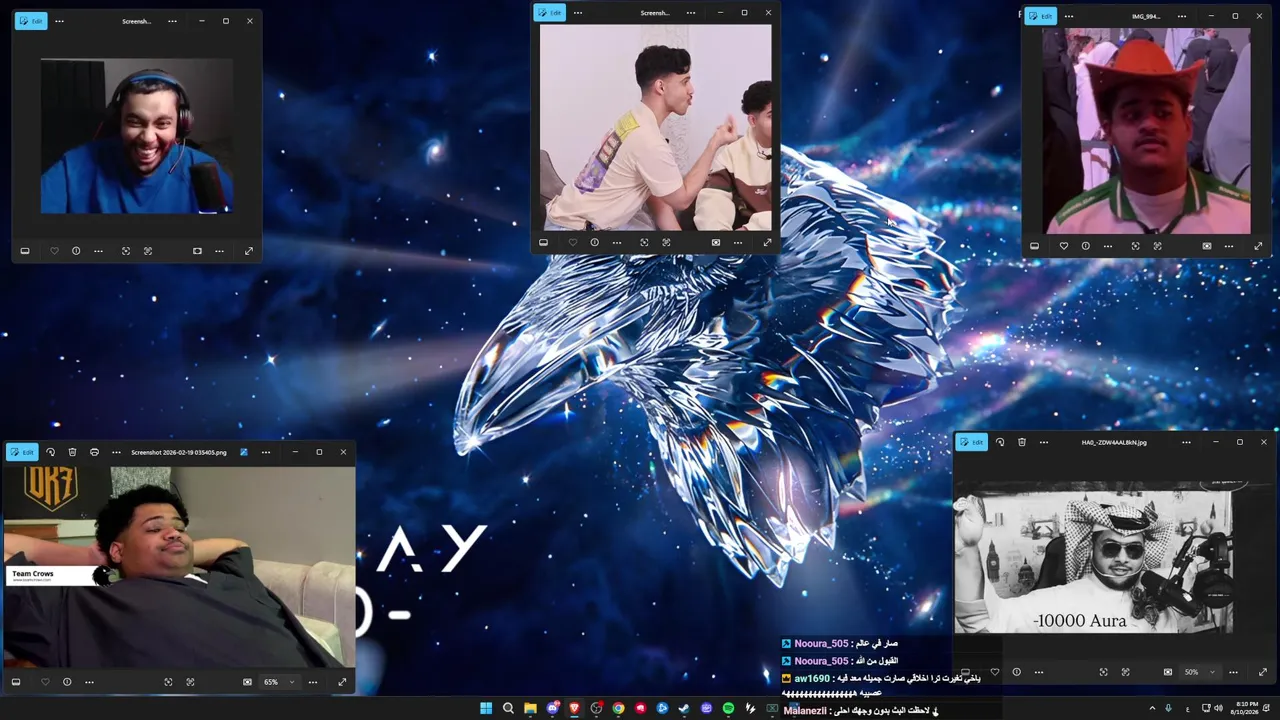Image resolution: width=1280 pixels, height=720 pixels.
Task: Rotate the Screenshot 2026-02-19 035405.png image
Action: click(x=51, y=452)
